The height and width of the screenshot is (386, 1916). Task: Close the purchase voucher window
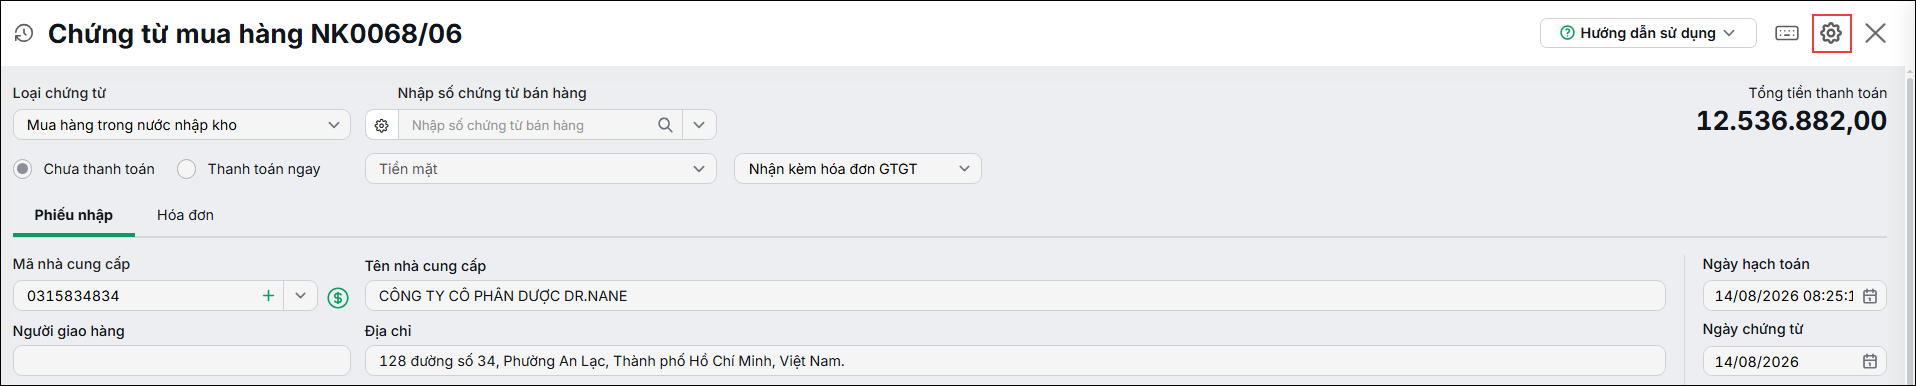1876,33
